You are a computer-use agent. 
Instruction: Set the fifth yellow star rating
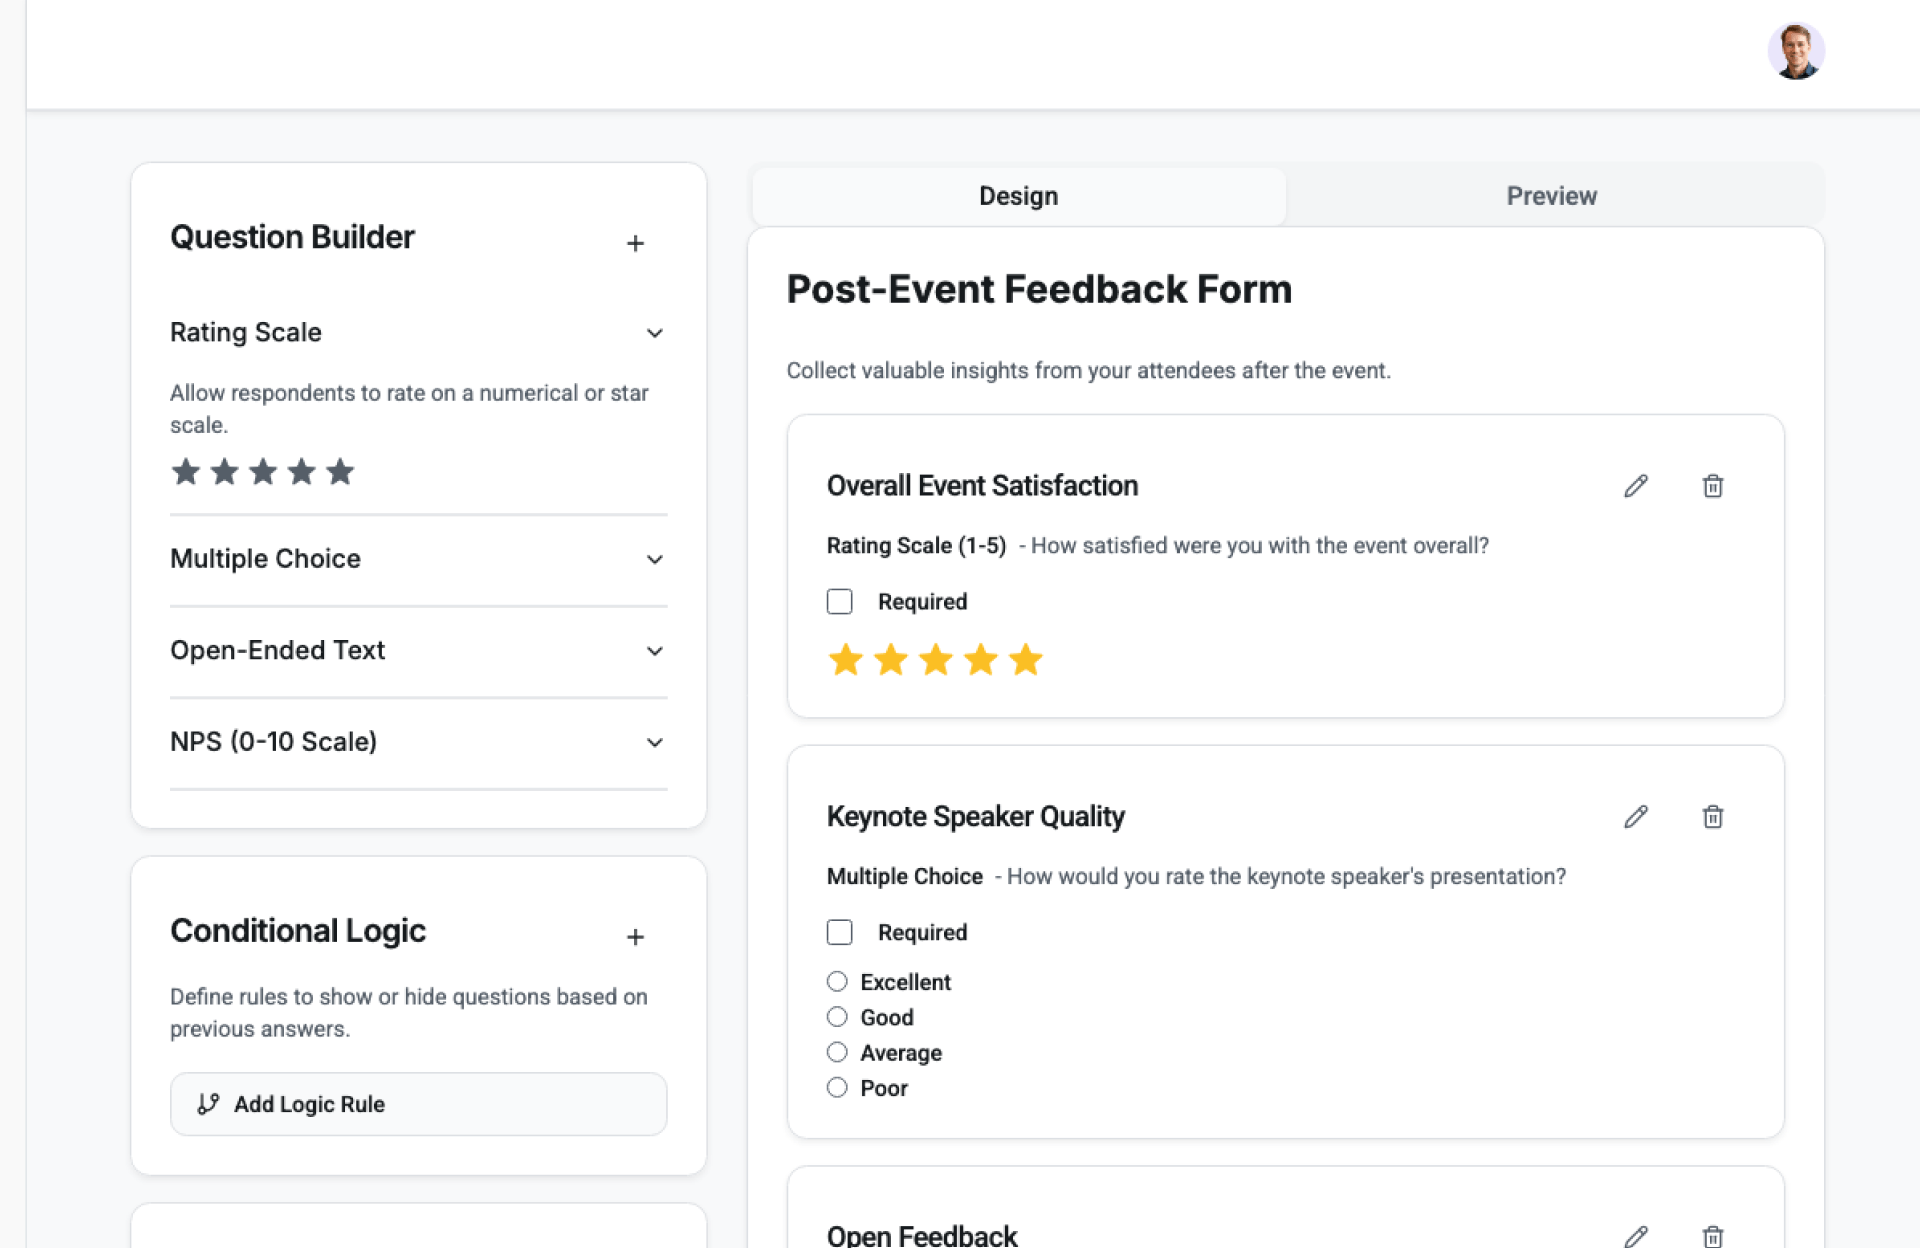[x=1026, y=660]
